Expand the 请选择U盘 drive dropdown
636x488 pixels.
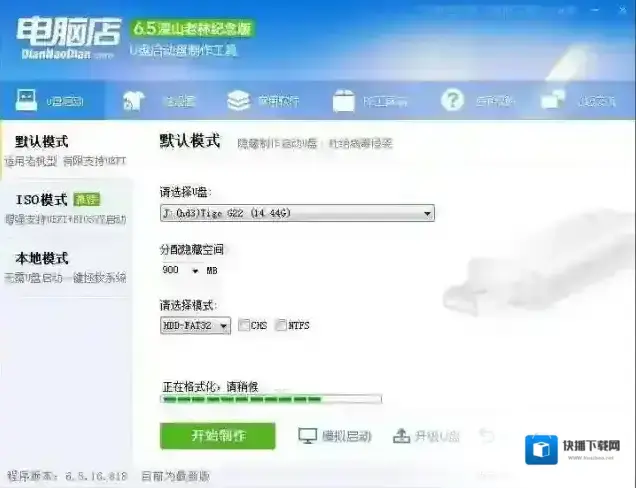[297, 213]
